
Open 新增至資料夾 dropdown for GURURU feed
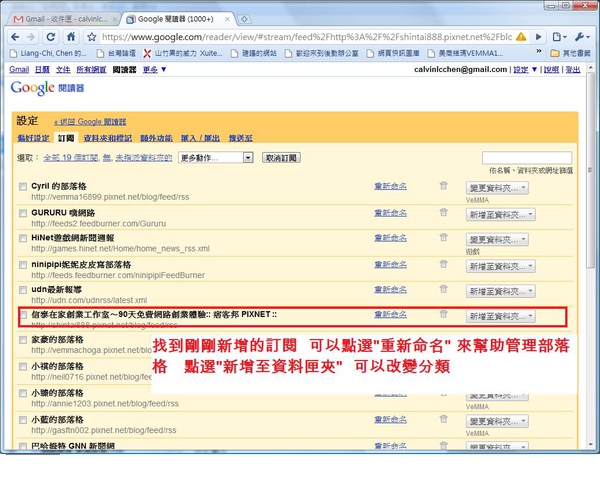point(500,213)
